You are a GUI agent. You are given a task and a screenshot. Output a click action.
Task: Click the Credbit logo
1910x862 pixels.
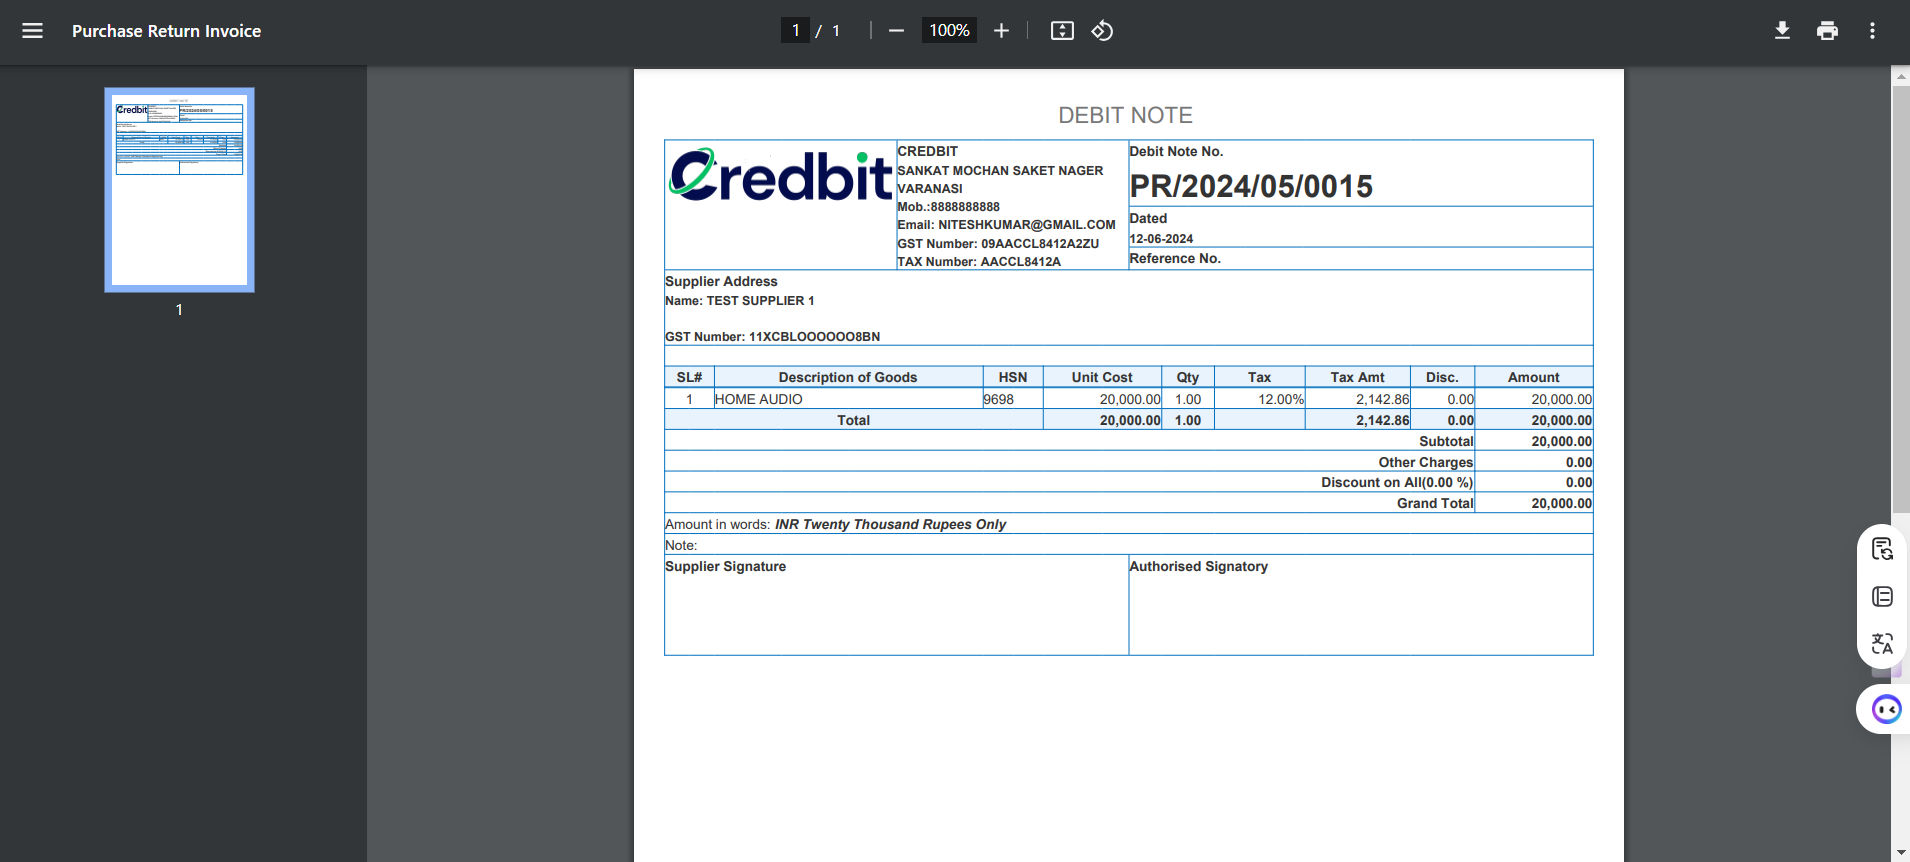(780, 176)
